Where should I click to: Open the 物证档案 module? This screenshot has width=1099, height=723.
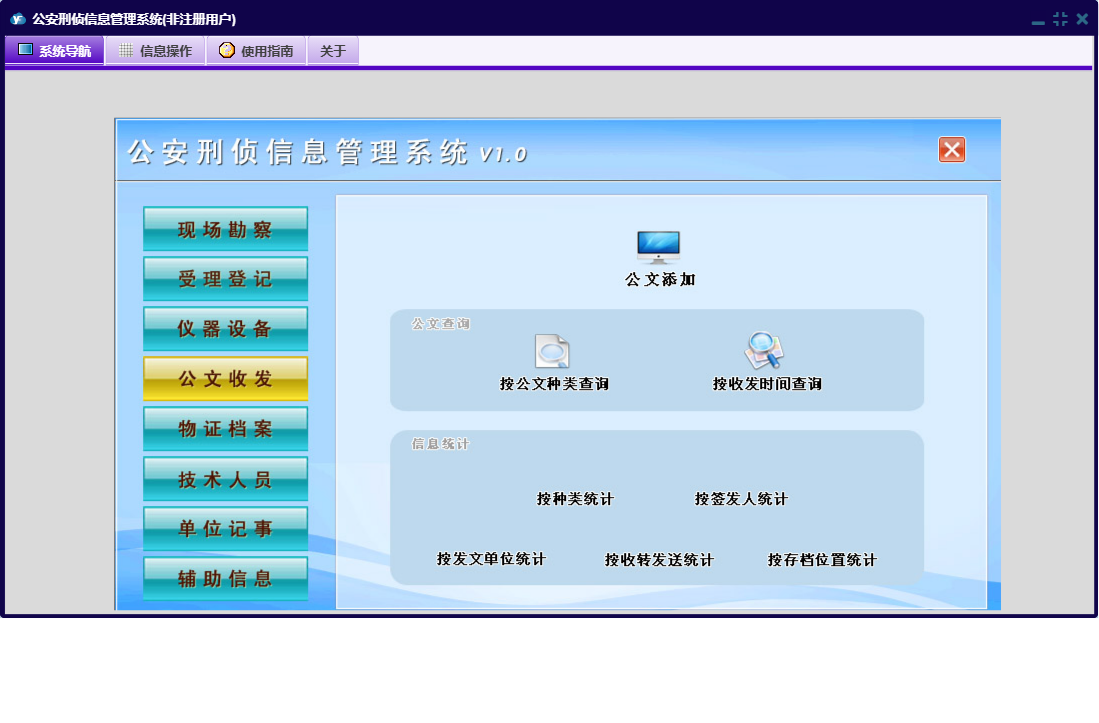pyautogui.click(x=225, y=429)
